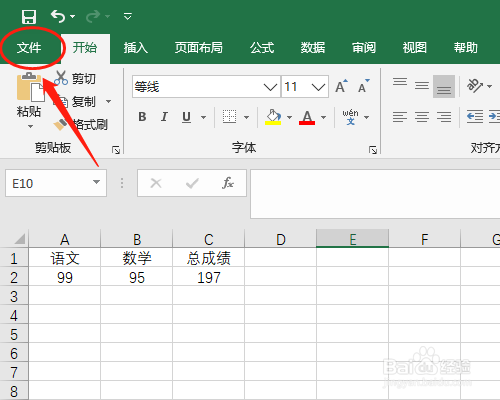500x400 pixels.
Task: Click the text orientation icon
Action: coord(475,86)
